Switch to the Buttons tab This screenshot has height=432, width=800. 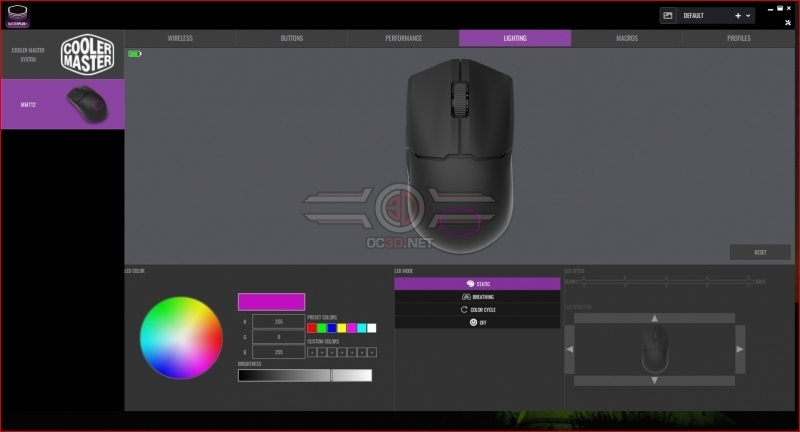tap(292, 38)
